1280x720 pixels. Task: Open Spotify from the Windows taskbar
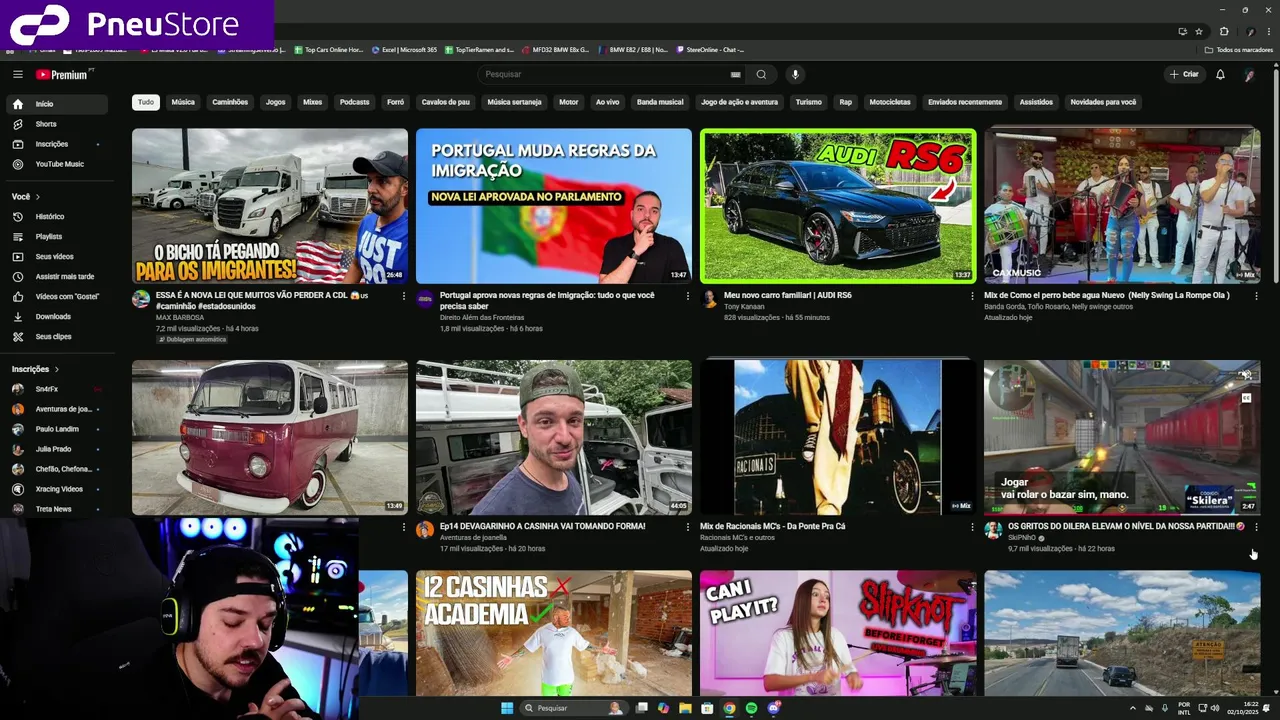point(751,708)
